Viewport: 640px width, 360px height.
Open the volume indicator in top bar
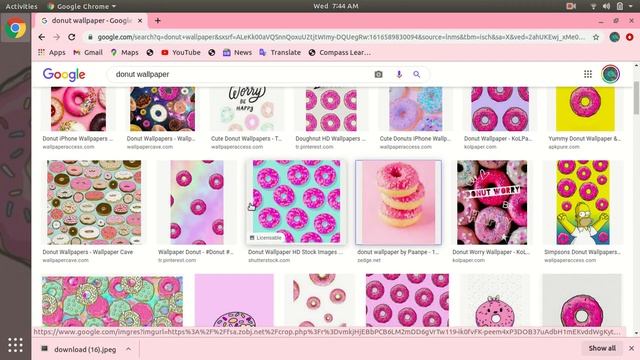(607, 6)
